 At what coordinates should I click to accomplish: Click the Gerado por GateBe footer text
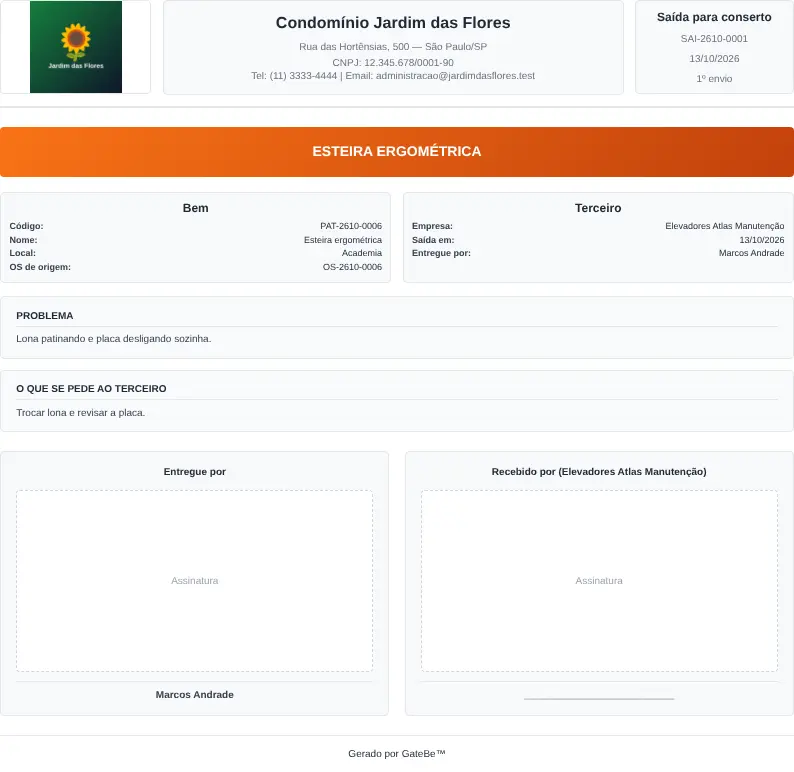[397, 754]
